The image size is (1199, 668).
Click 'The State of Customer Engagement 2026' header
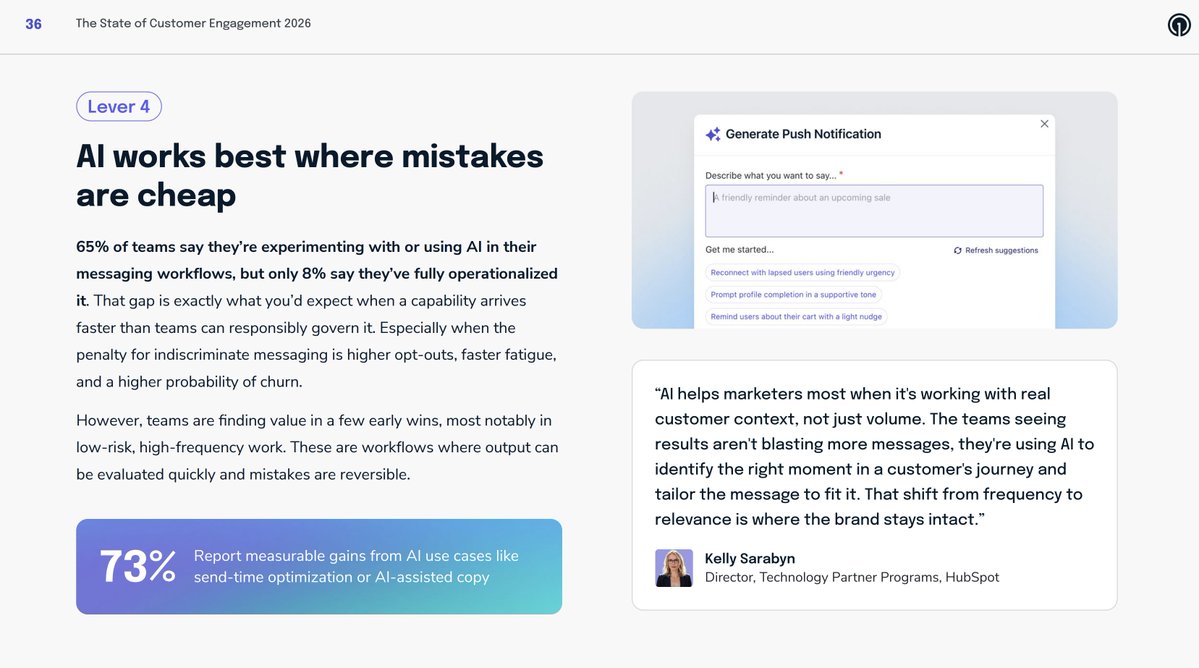(x=193, y=24)
